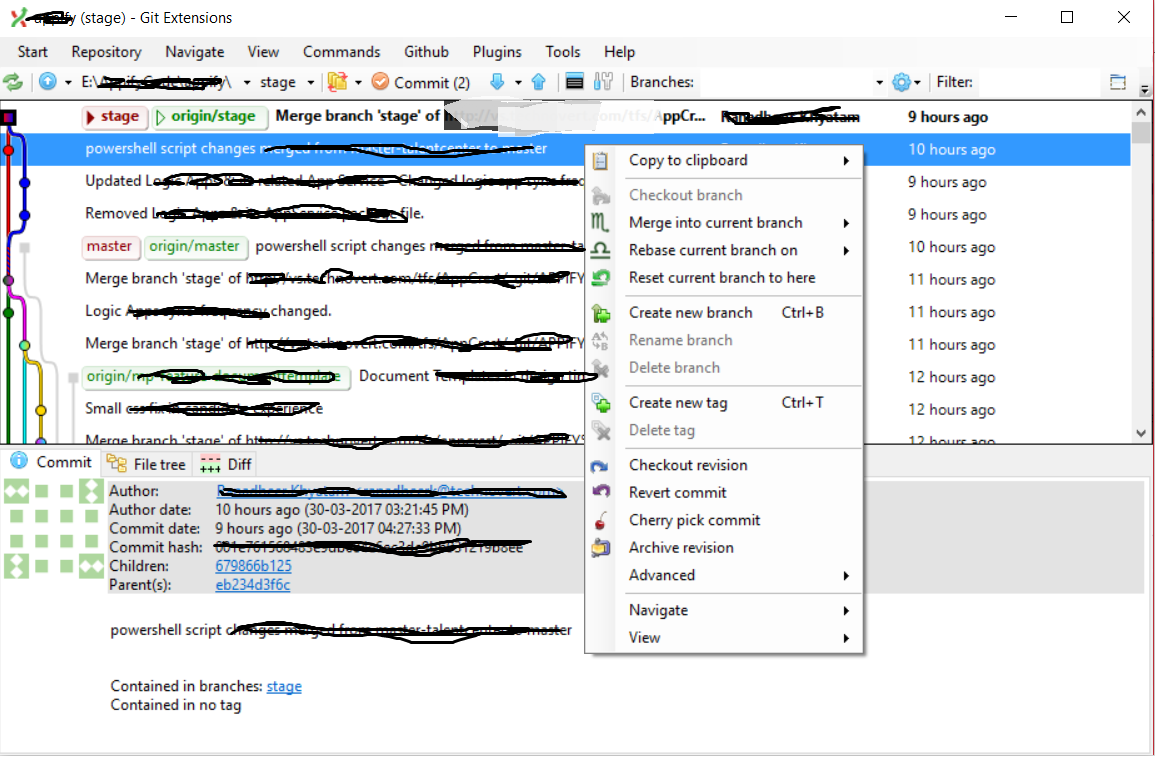The width and height of the screenshot is (1156, 760).
Task: Click the blue browse repository icon on toolbar
Action: tap(46, 82)
